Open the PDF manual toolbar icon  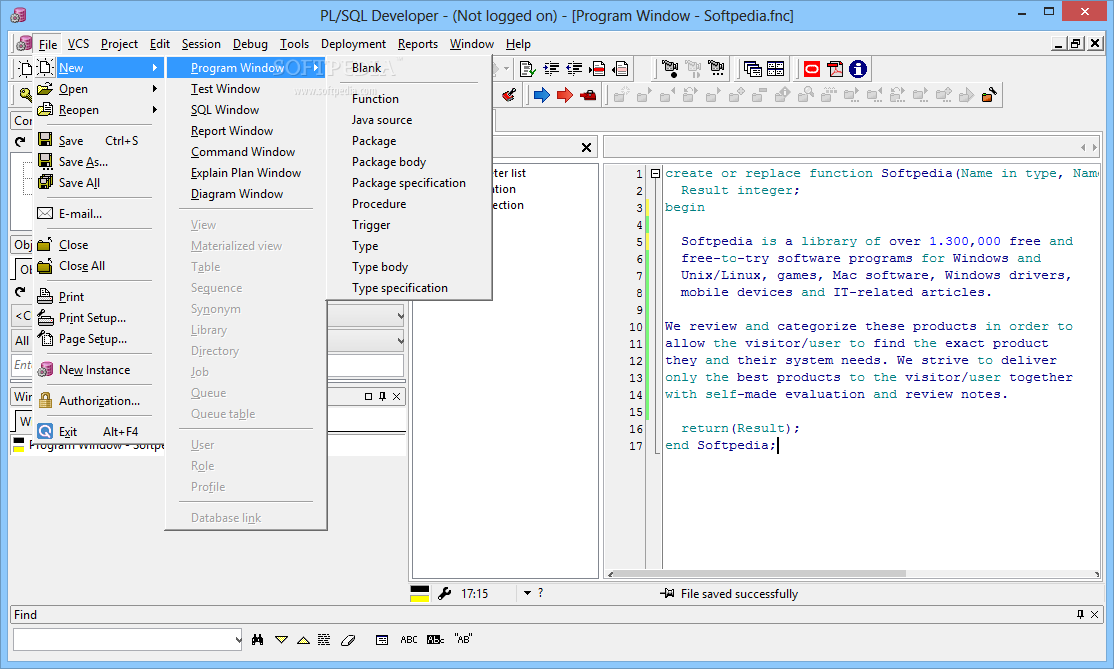834,69
